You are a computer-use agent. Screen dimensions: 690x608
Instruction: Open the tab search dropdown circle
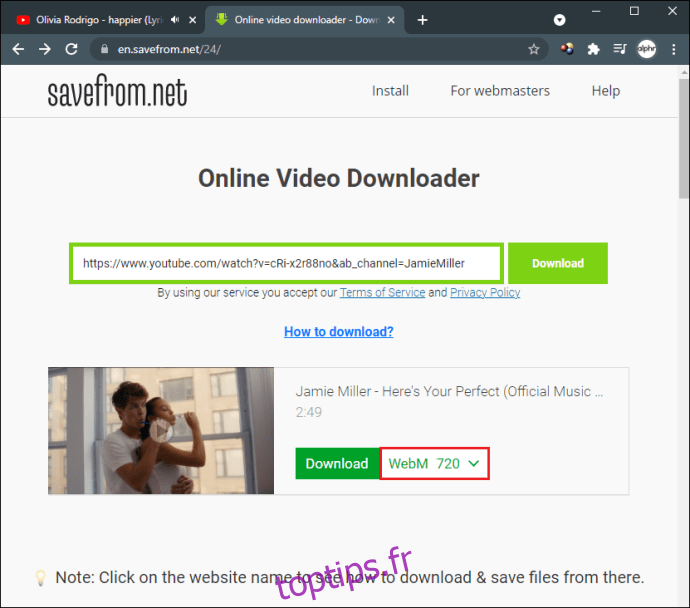click(559, 20)
